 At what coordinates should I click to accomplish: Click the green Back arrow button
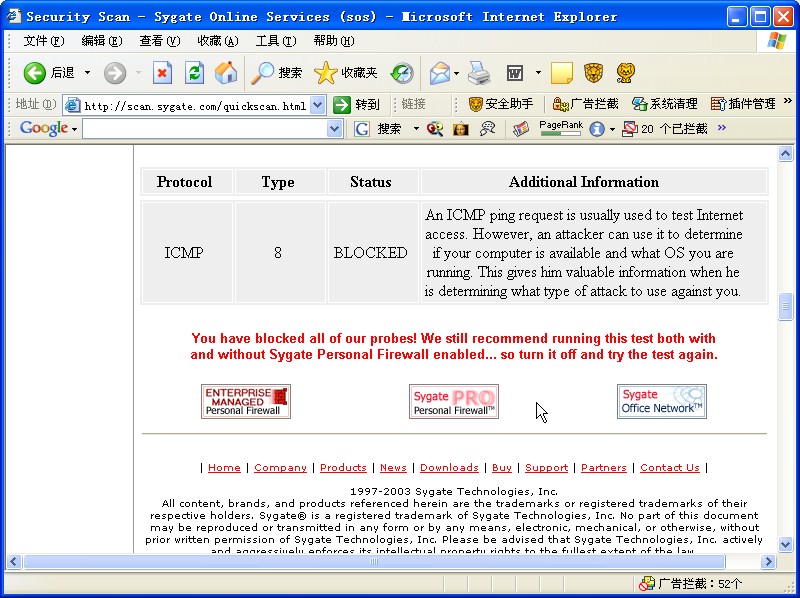pos(35,73)
